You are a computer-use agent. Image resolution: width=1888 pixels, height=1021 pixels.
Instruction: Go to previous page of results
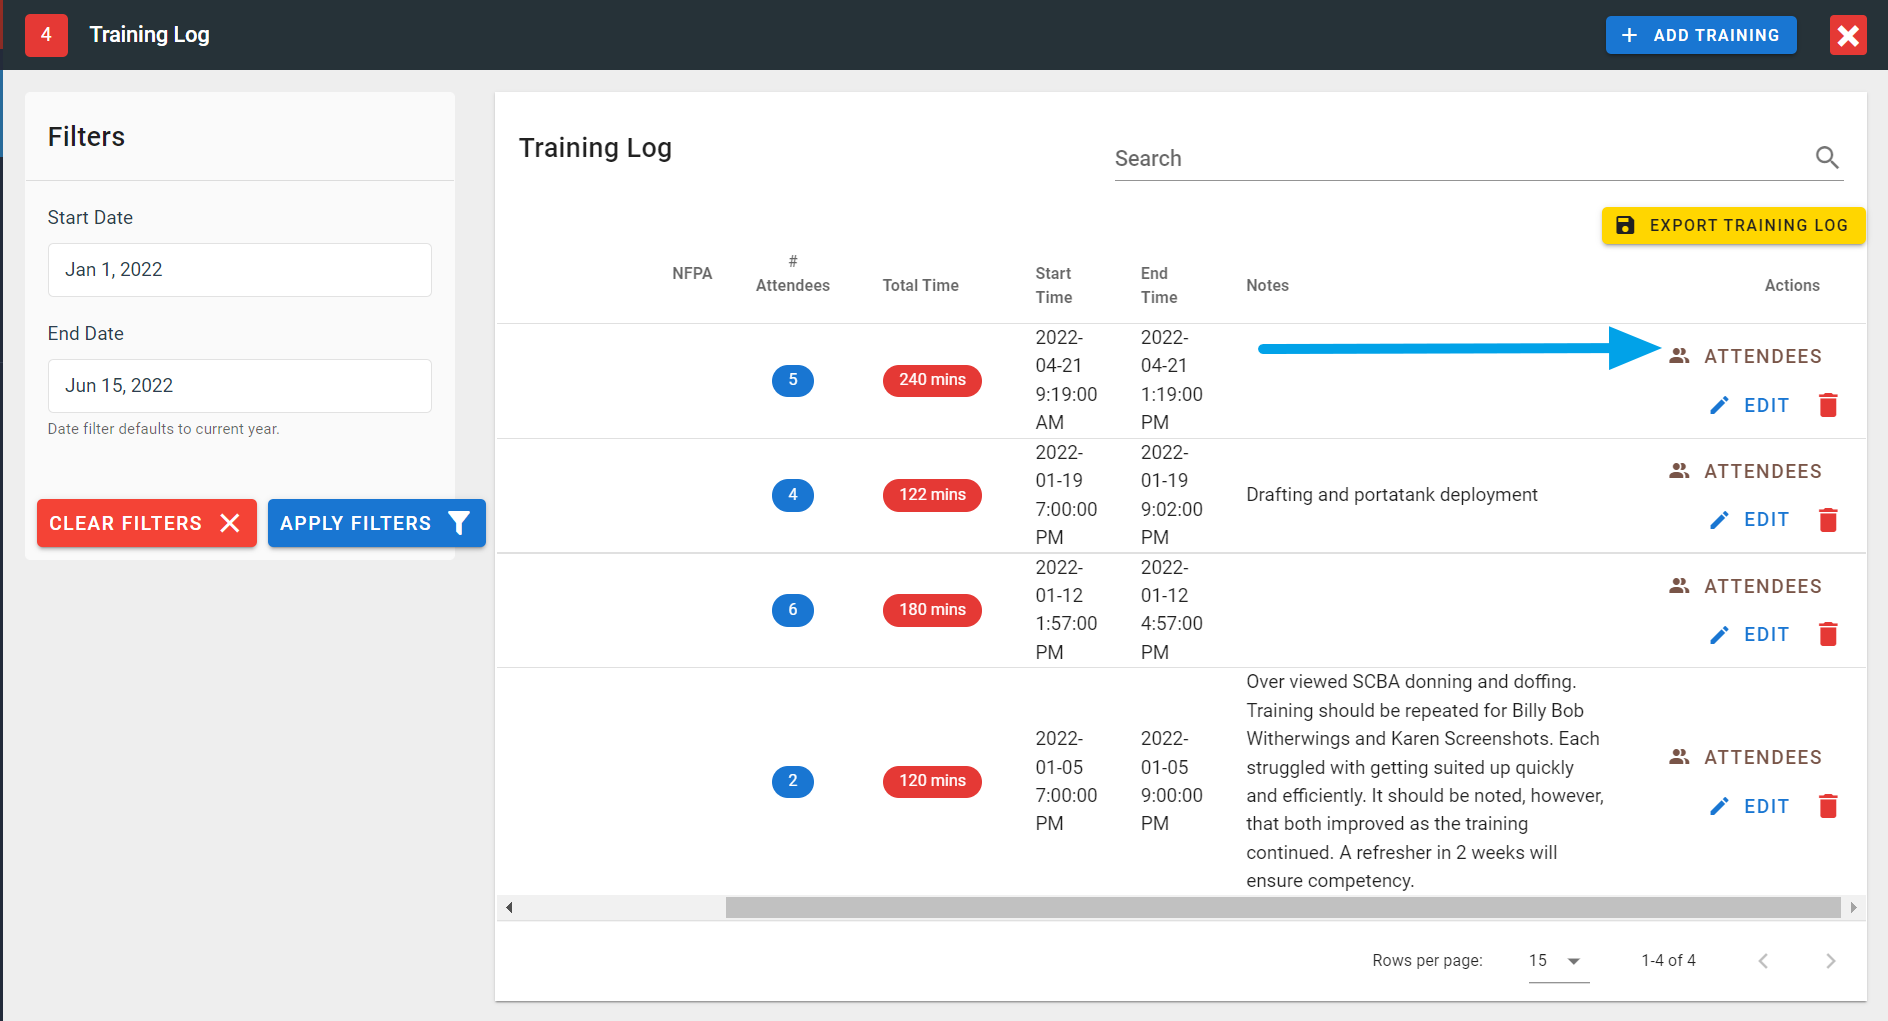pyautogui.click(x=1763, y=961)
